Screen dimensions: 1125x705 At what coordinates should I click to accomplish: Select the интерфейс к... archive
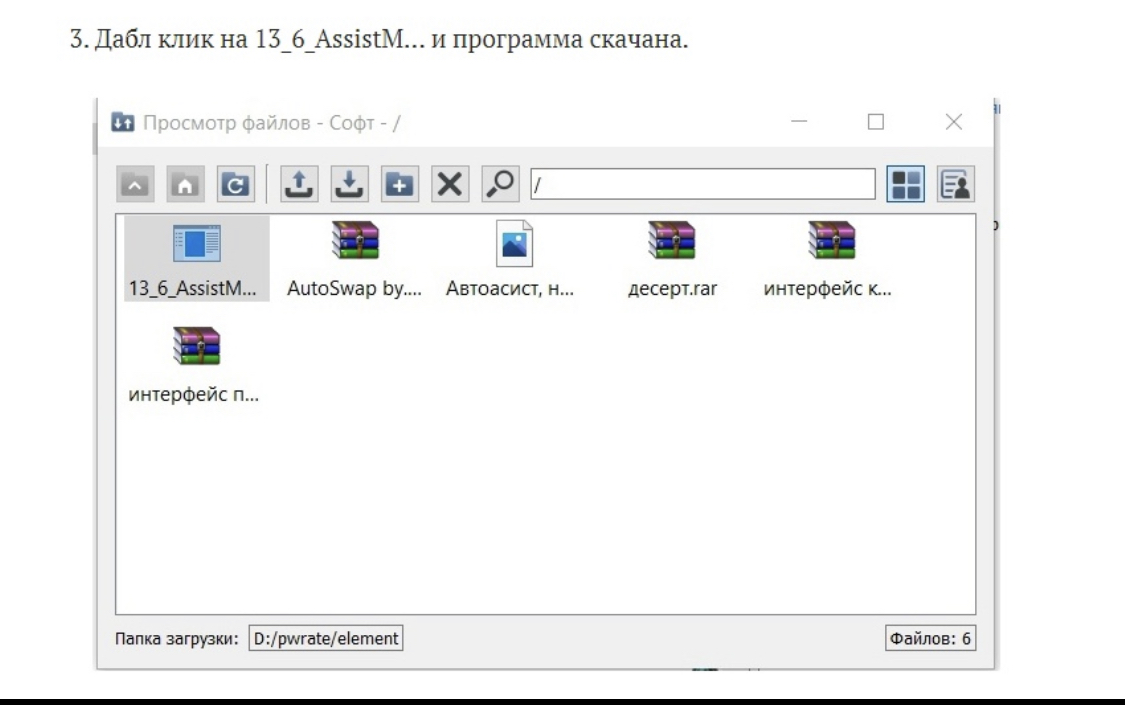(827, 259)
